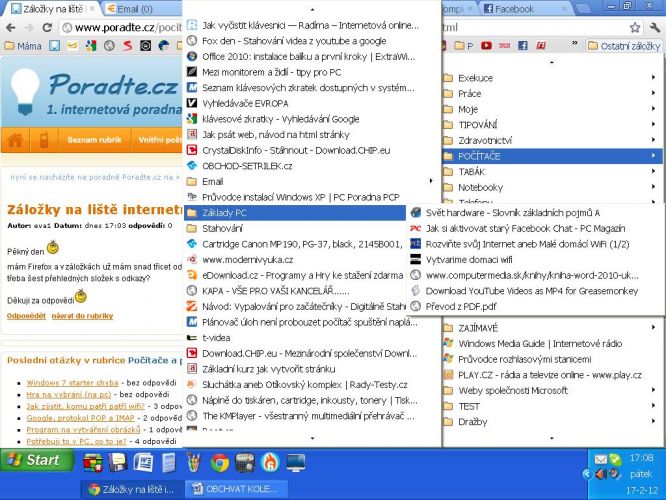Click the mobile phone icon in the orange navbar
Screen dimensions: 666x500
[x=44, y=140]
